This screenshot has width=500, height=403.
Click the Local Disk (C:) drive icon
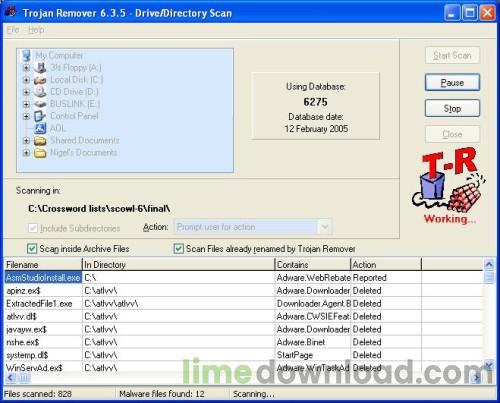coord(40,80)
